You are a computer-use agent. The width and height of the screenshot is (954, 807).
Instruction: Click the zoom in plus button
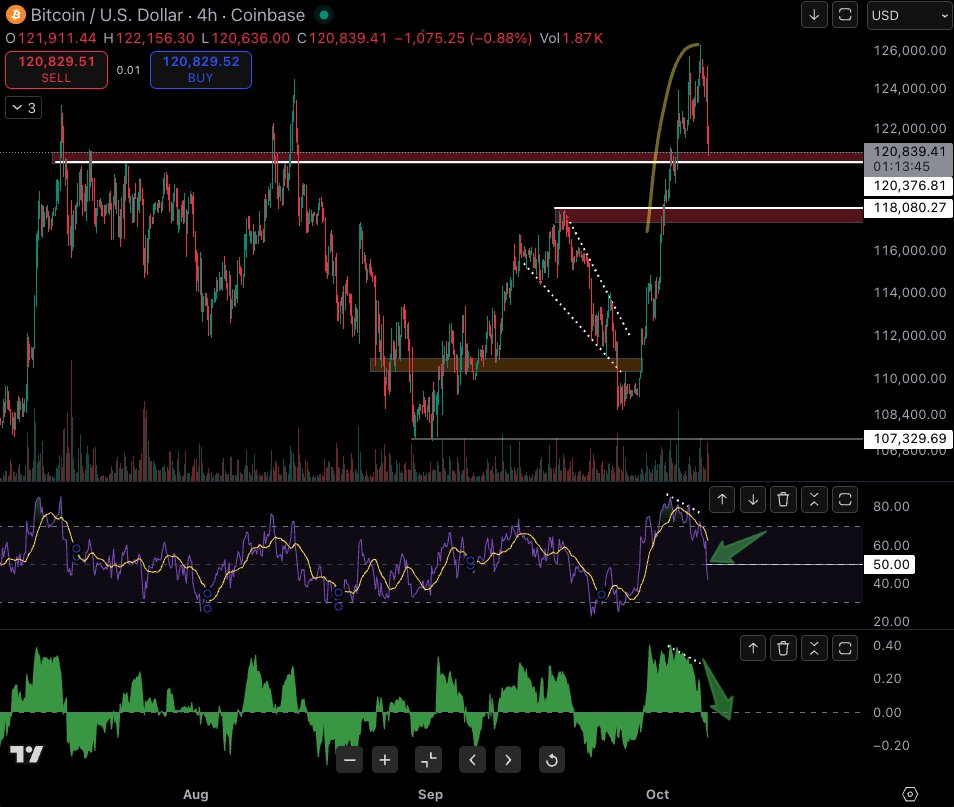pyautogui.click(x=385, y=760)
